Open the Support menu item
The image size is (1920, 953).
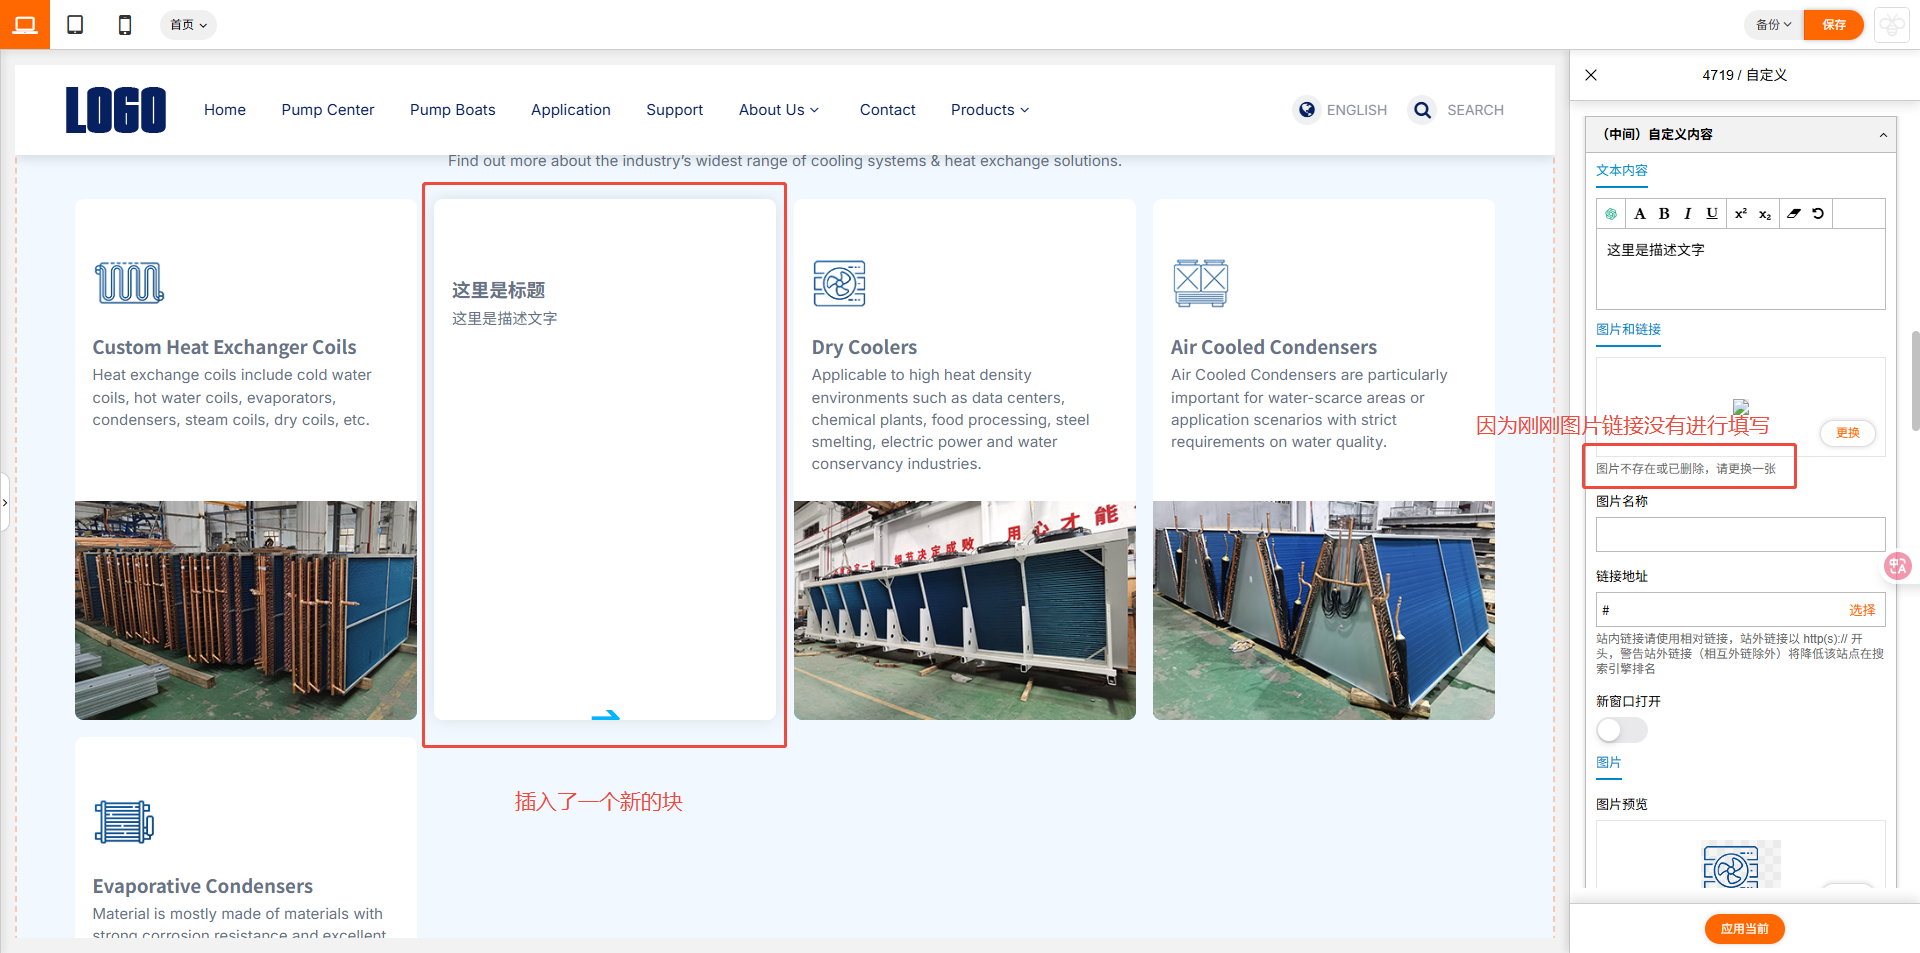(675, 110)
